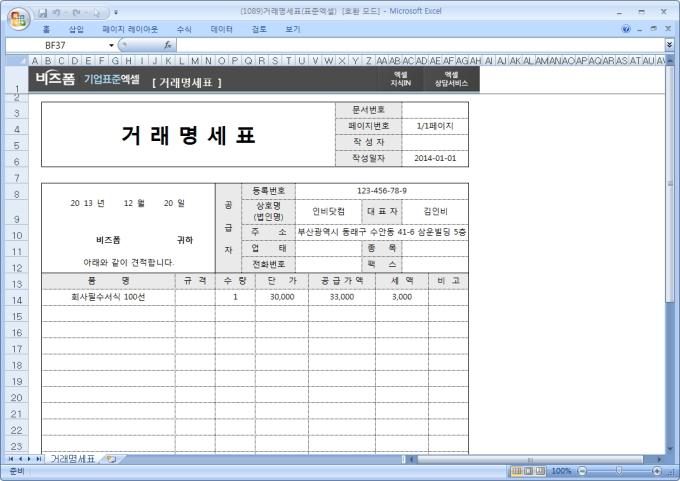Open the 보기 ribbon tab
Screen dimensions: 680x481
[x=293, y=29]
